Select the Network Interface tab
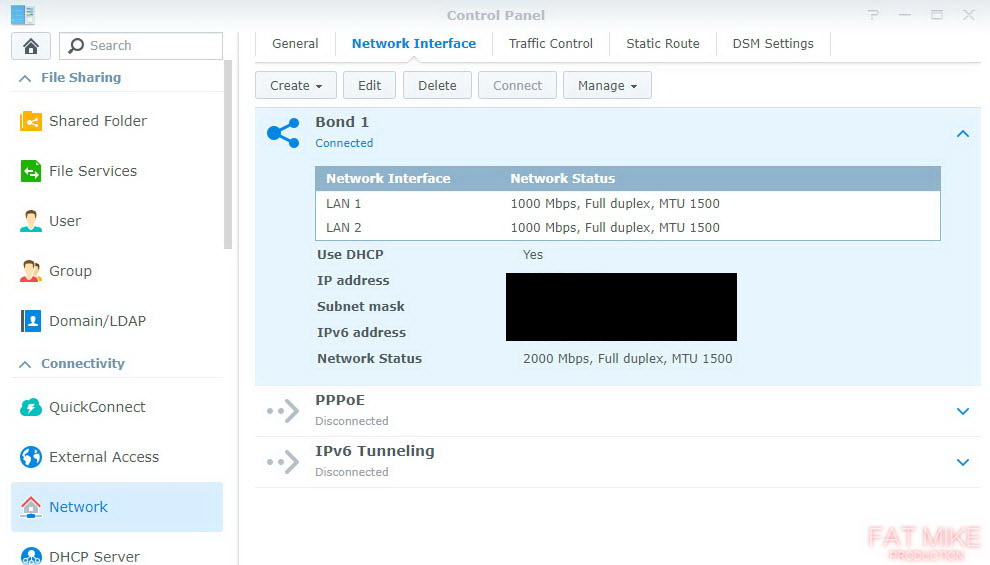This screenshot has height=565, width=990. click(414, 44)
